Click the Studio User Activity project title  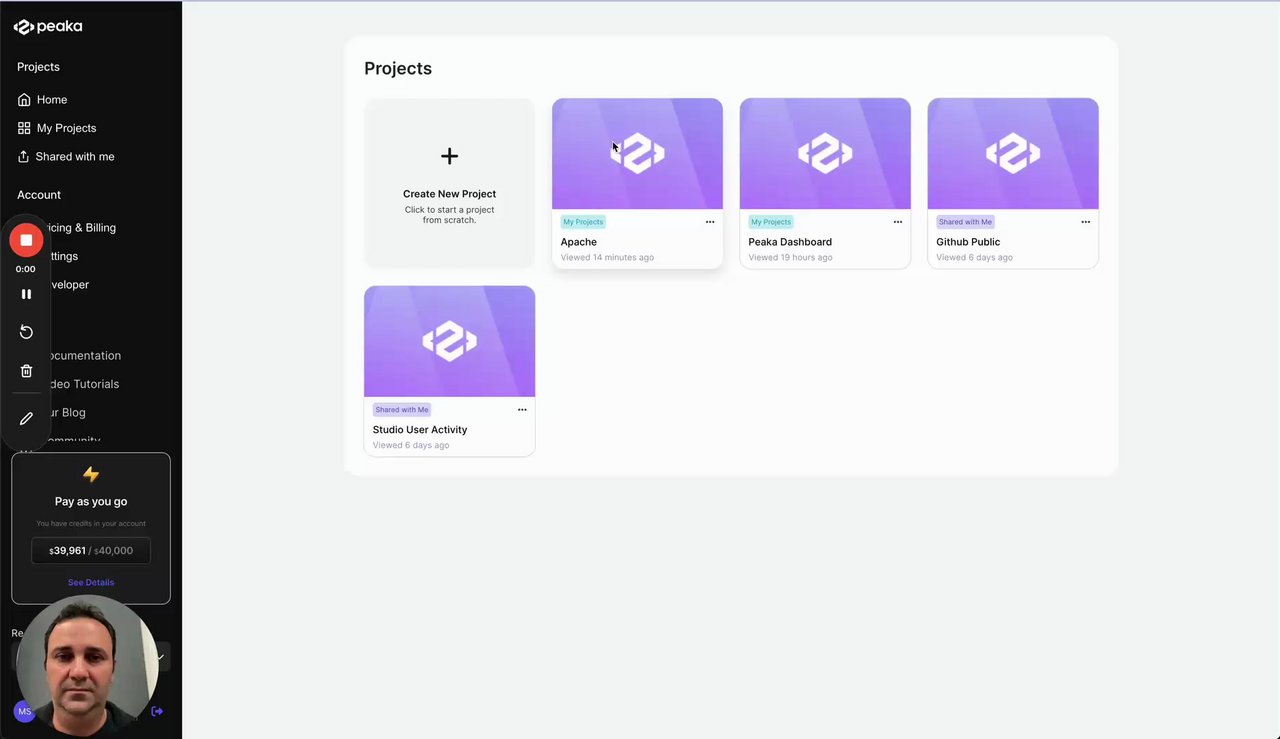(x=420, y=430)
